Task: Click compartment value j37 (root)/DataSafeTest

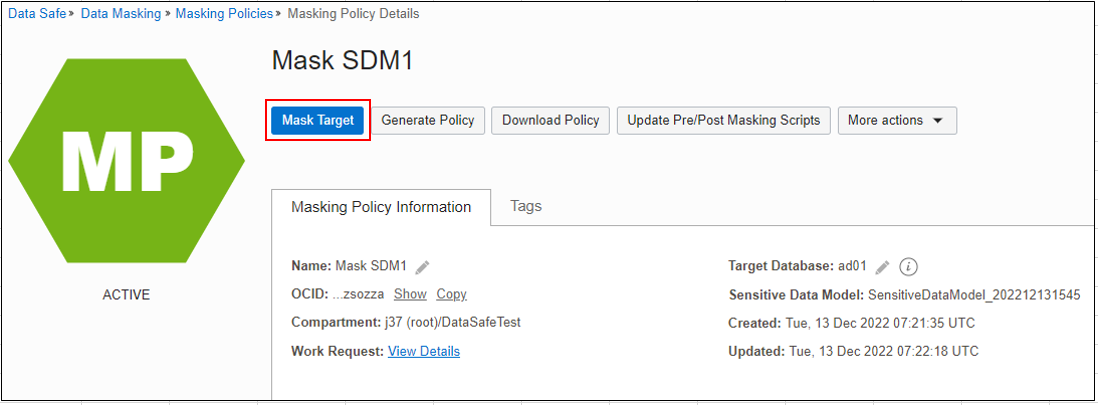Action: tap(451, 323)
